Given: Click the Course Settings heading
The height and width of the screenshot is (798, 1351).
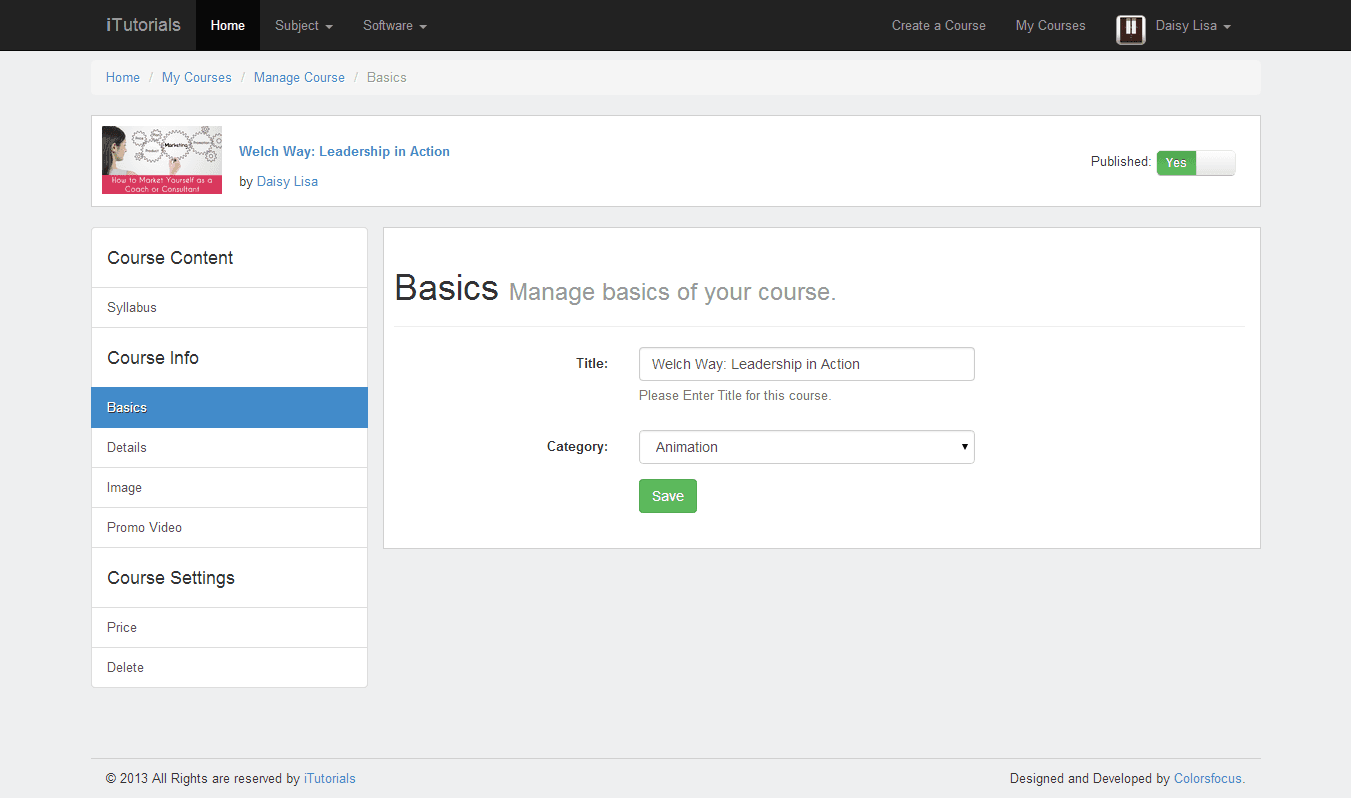Looking at the screenshot, I should [171, 578].
